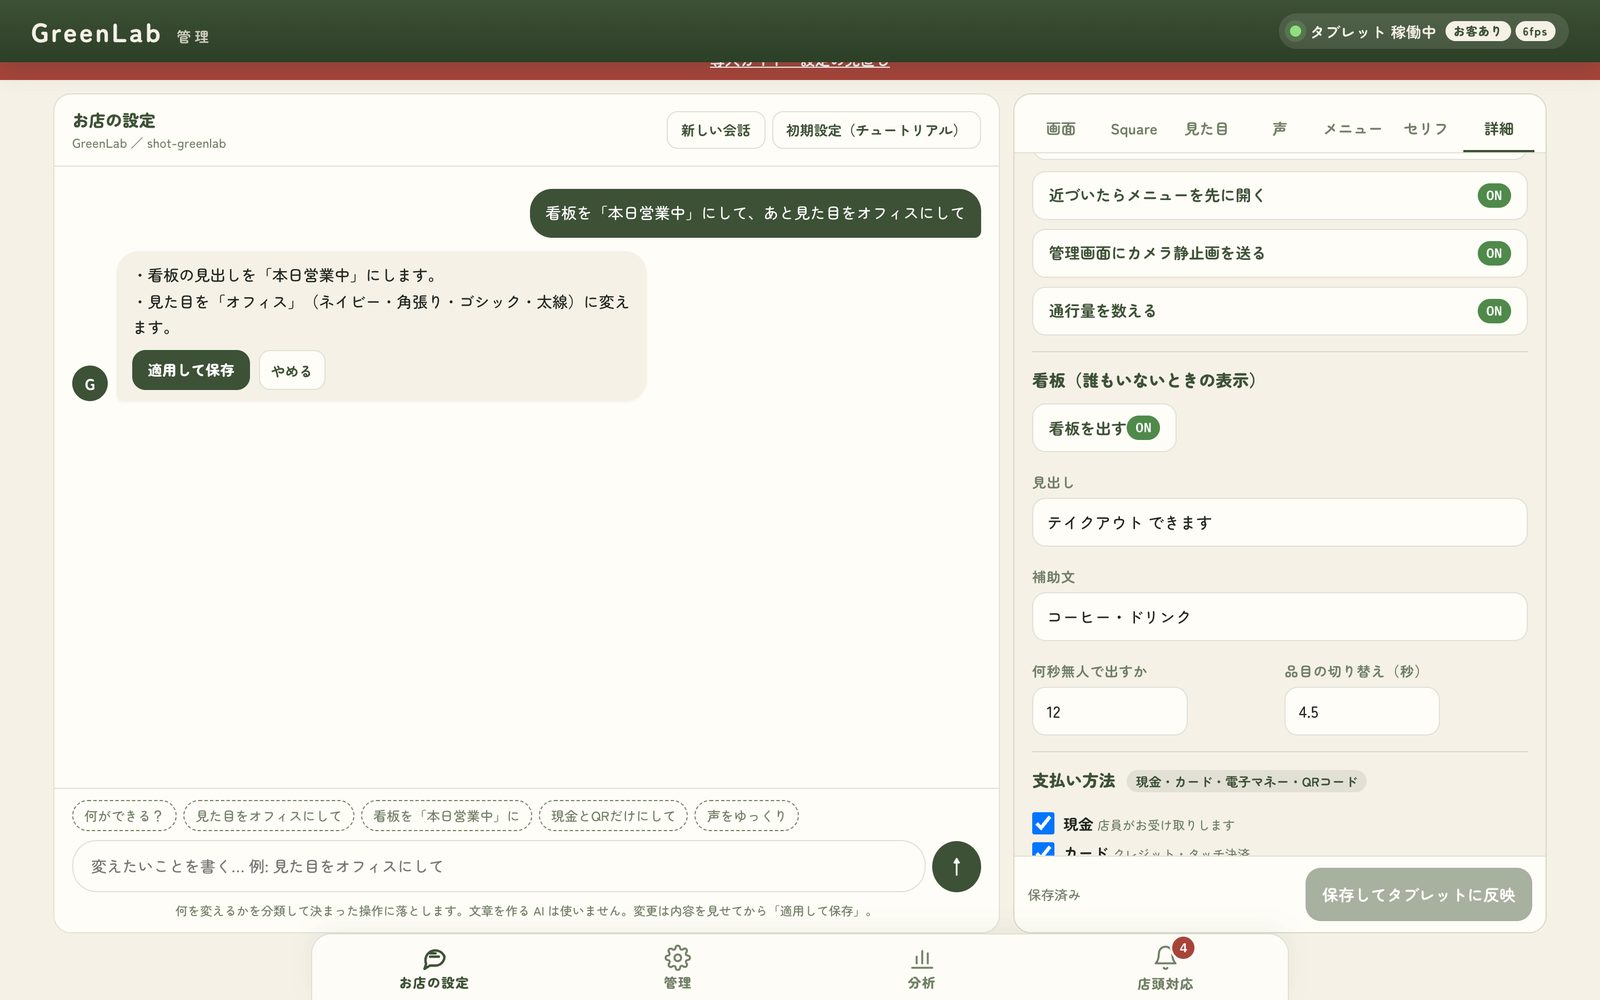Click the G assistant avatar

(90, 383)
